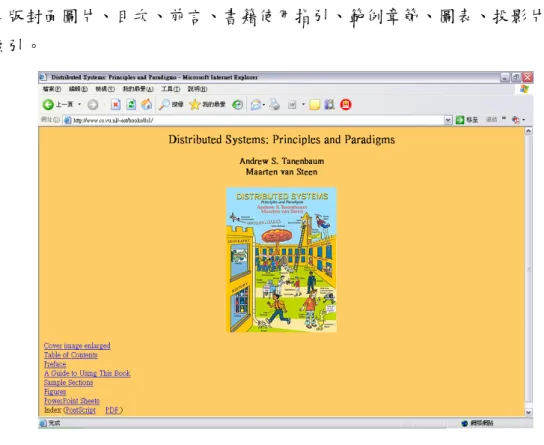Close the Internet Explorer window

[528, 77]
